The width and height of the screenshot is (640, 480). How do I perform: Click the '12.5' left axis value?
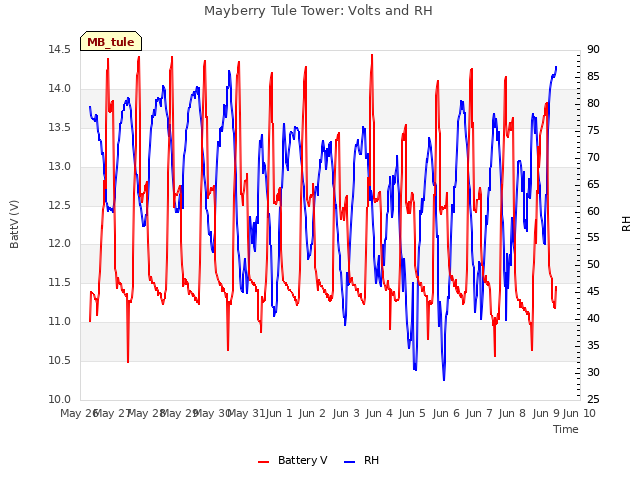click(59, 205)
